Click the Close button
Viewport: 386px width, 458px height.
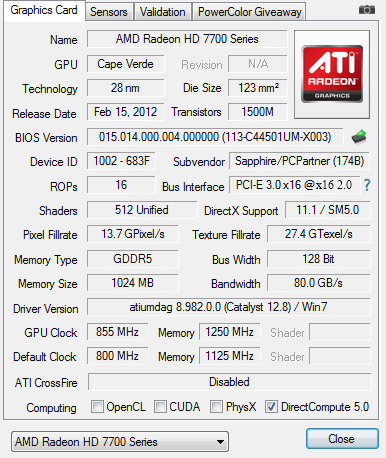point(342,439)
